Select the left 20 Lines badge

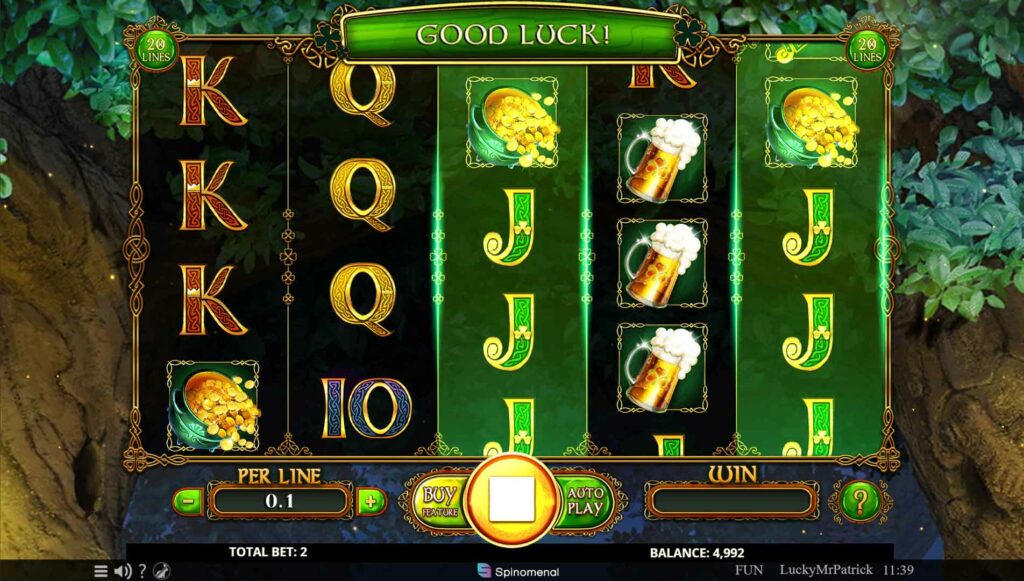155,50
